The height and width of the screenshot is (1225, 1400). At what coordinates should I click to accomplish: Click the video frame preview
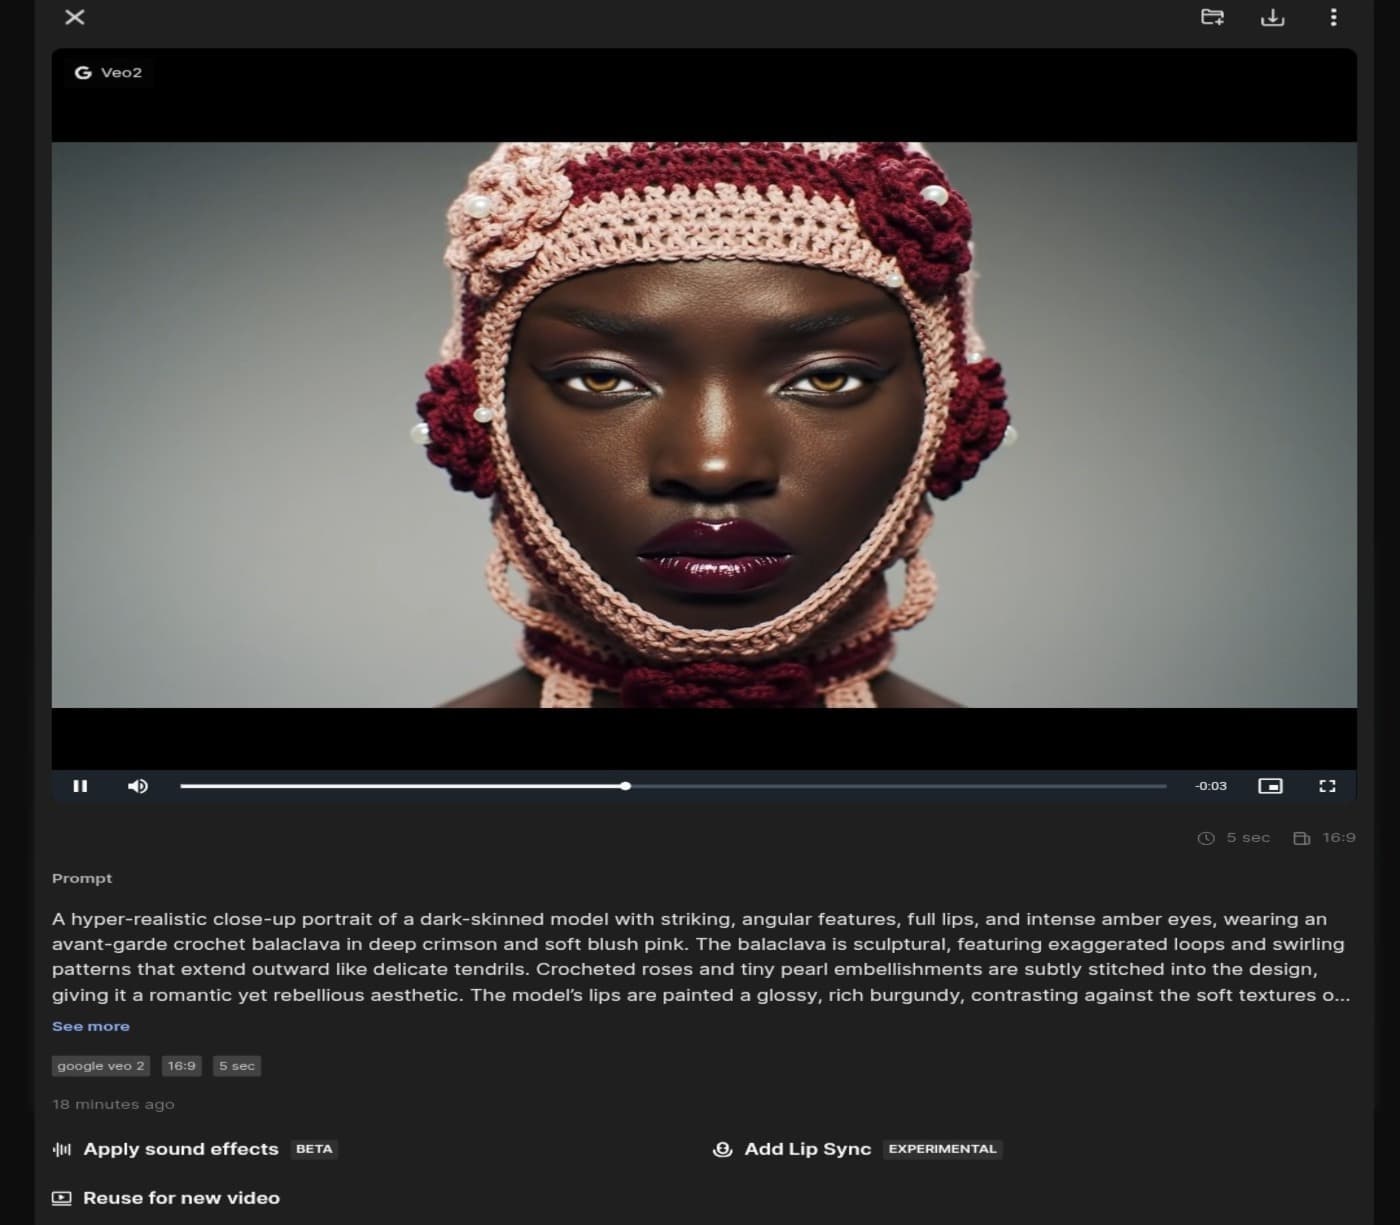[704, 425]
